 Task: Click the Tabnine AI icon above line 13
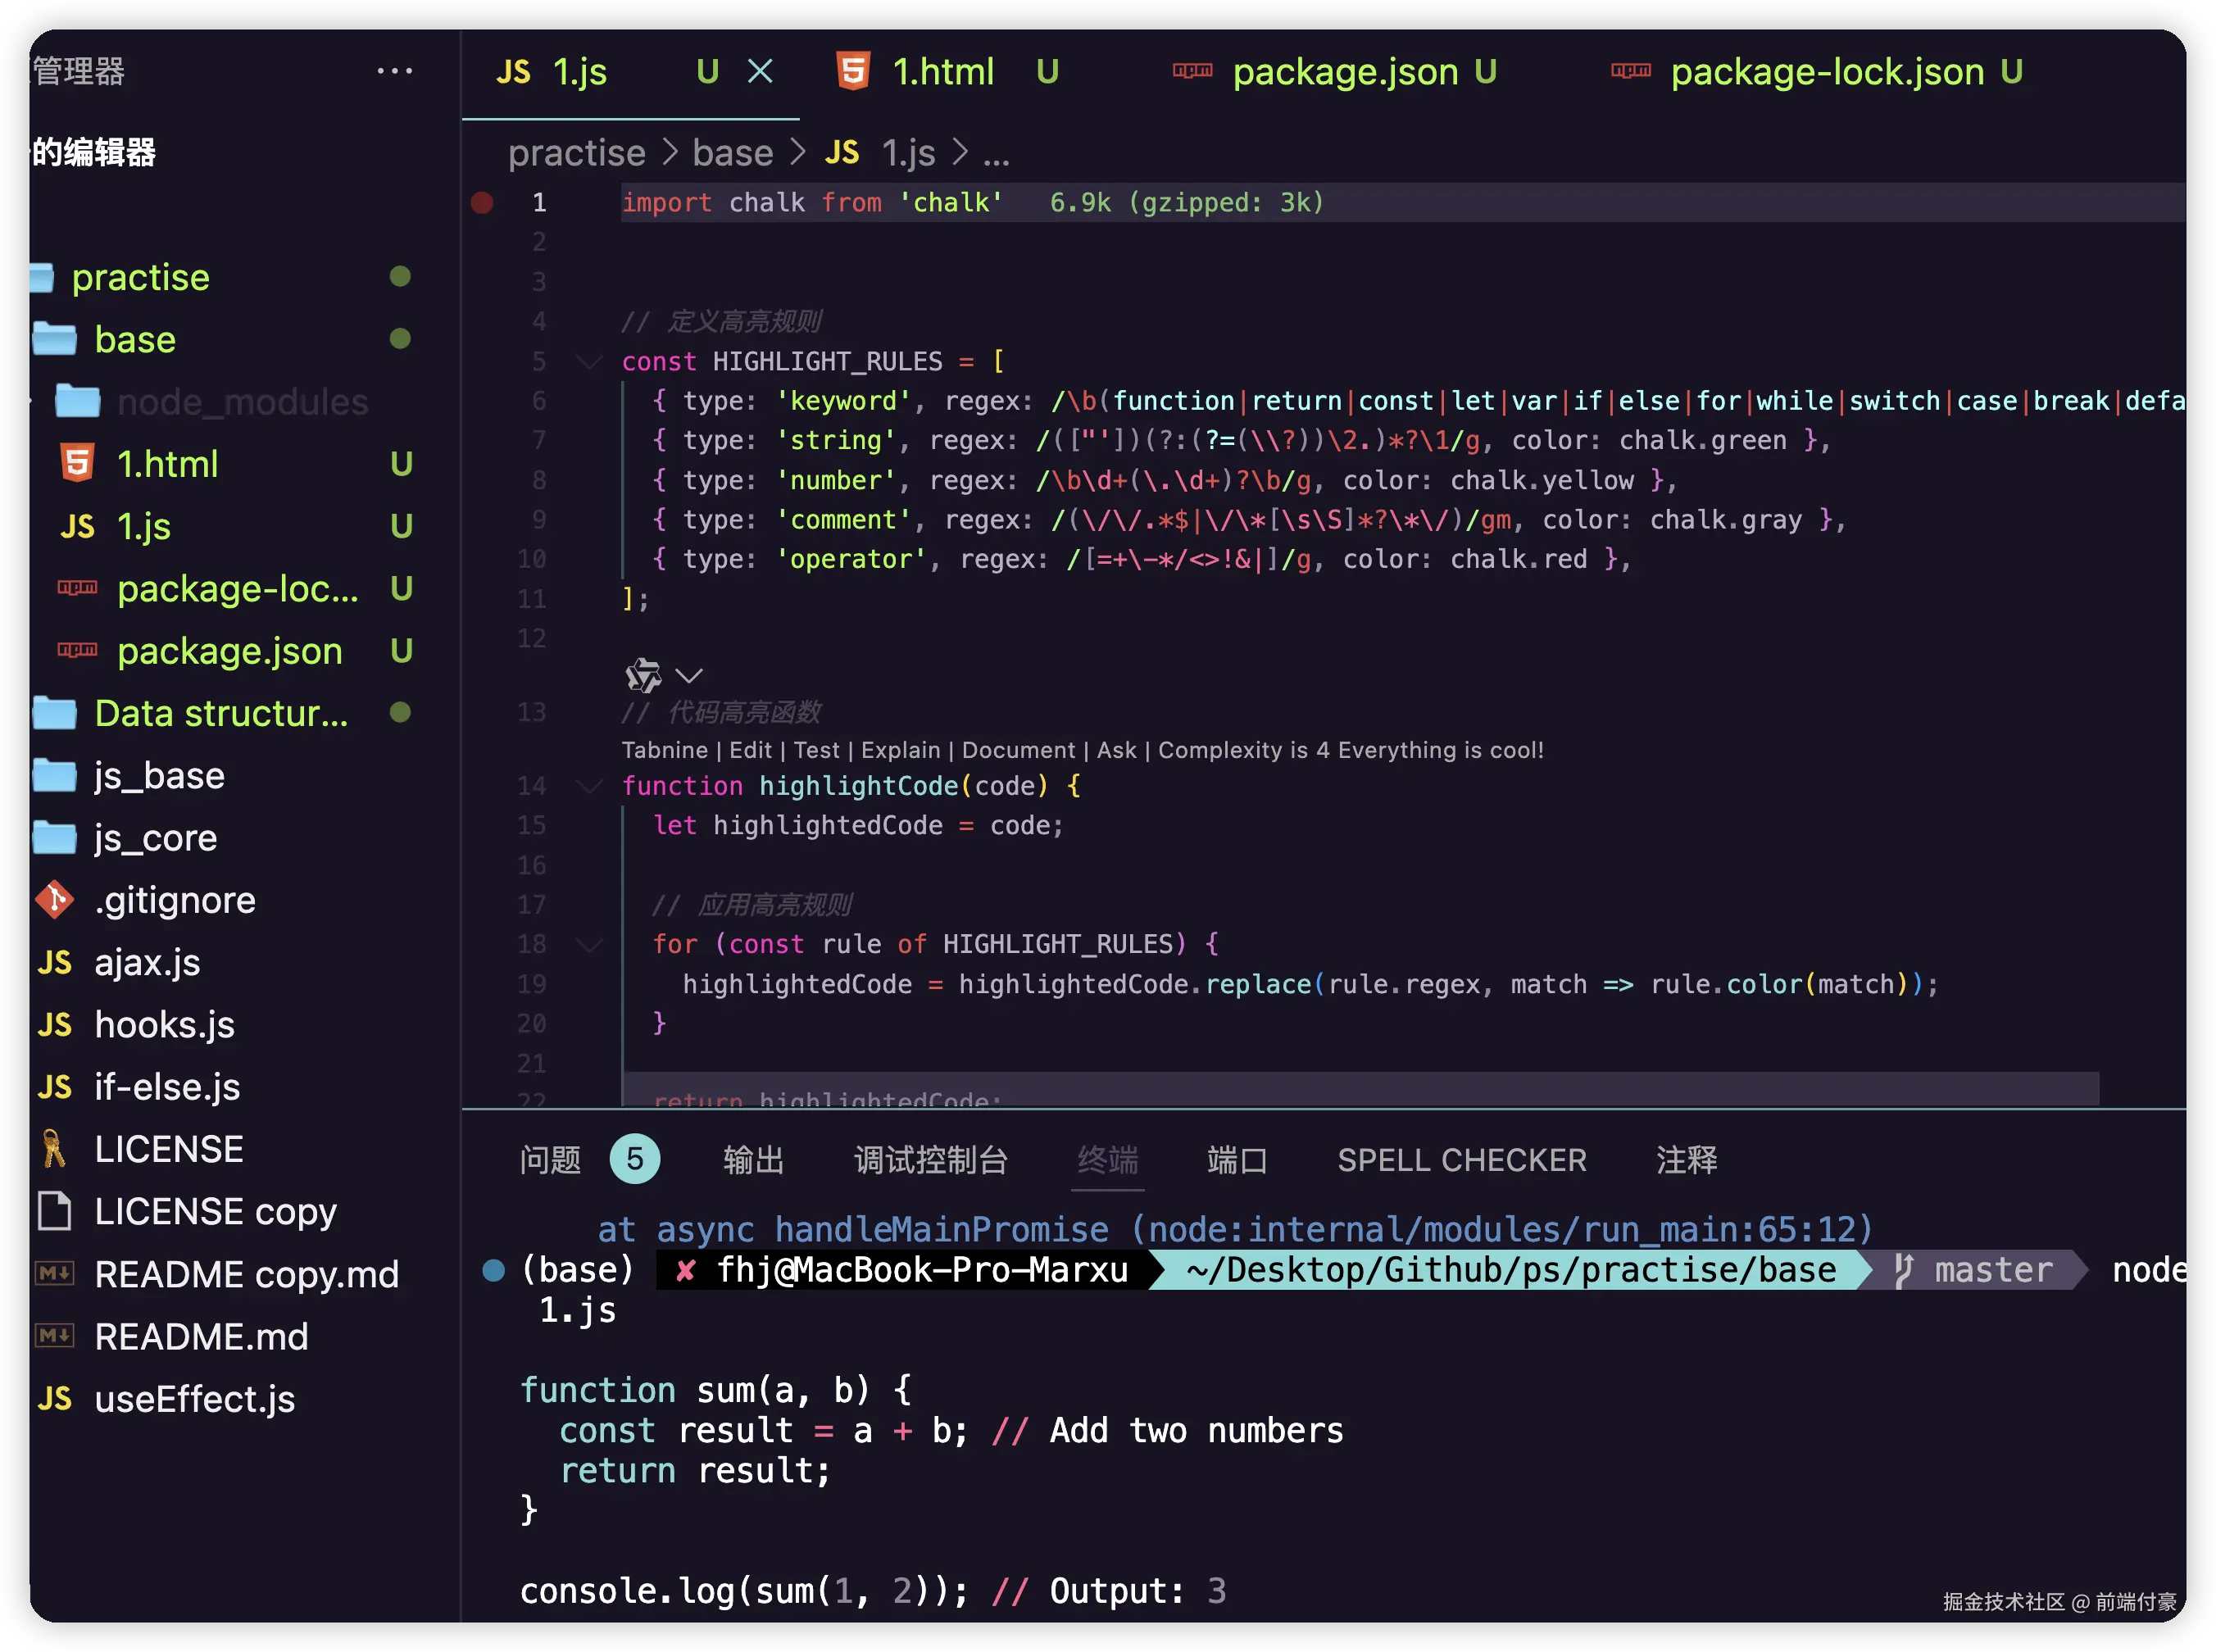point(643,676)
